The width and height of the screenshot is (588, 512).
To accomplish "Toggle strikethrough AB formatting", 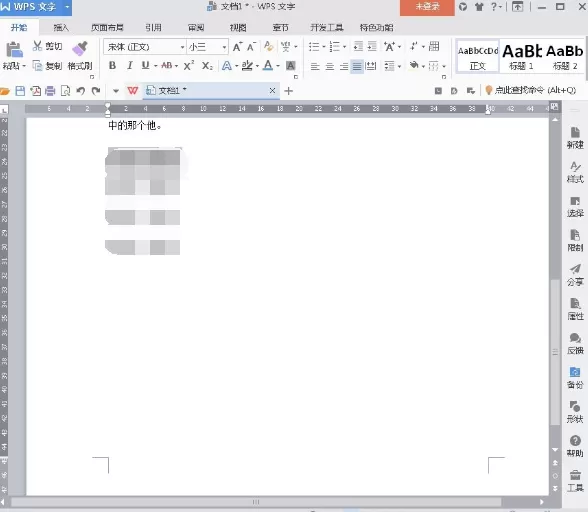I will [x=166, y=66].
